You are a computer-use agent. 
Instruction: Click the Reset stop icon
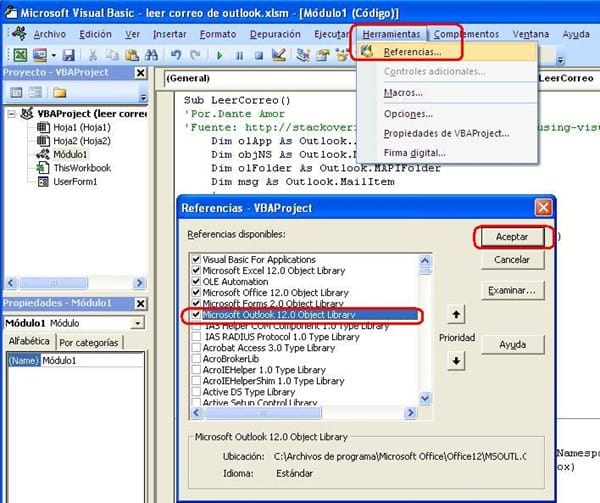click(x=259, y=56)
